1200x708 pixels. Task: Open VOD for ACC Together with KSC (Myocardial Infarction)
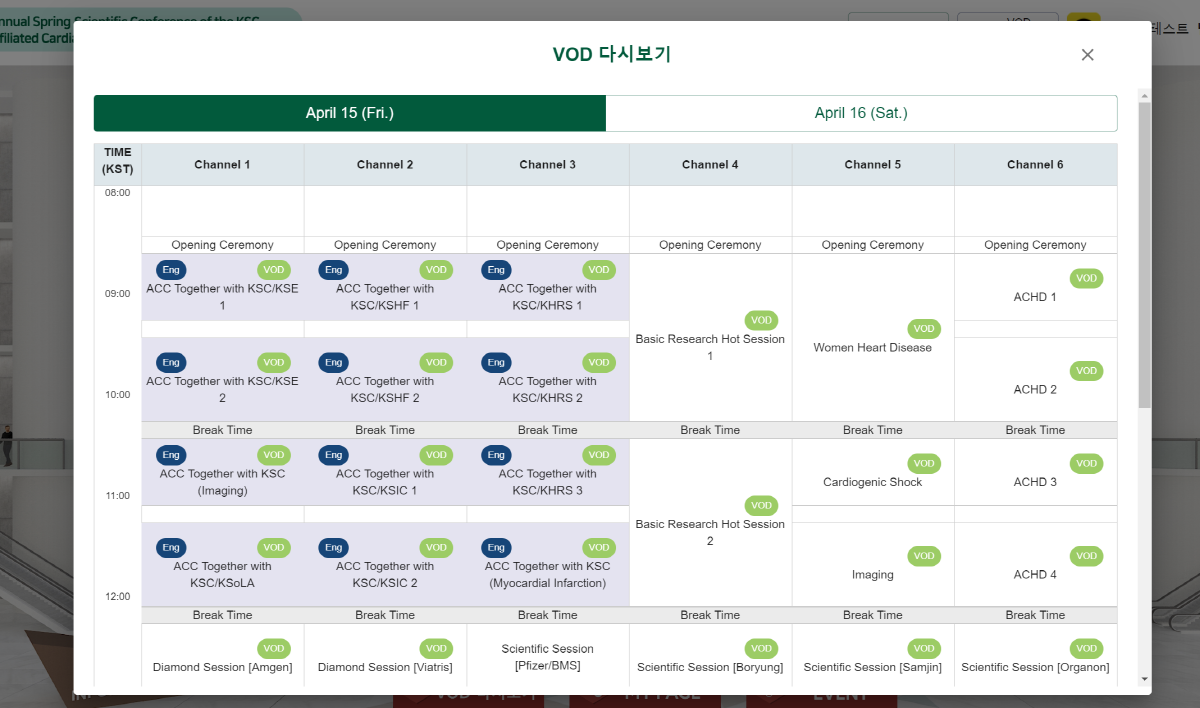(x=599, y=547)
